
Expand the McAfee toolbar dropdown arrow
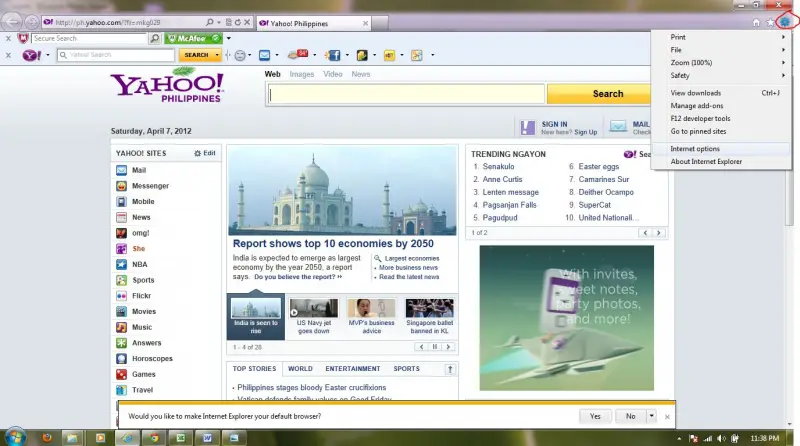[x=229, y=38]
